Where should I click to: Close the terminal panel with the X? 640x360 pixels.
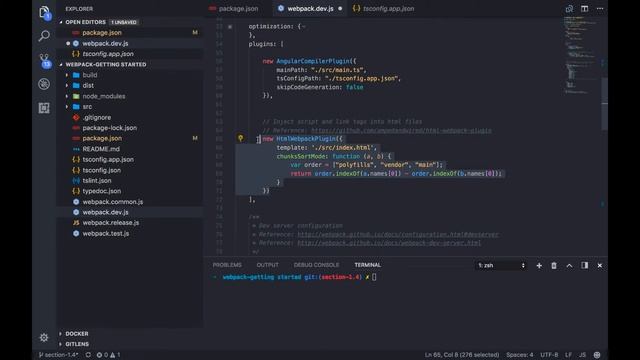[600, 266]
